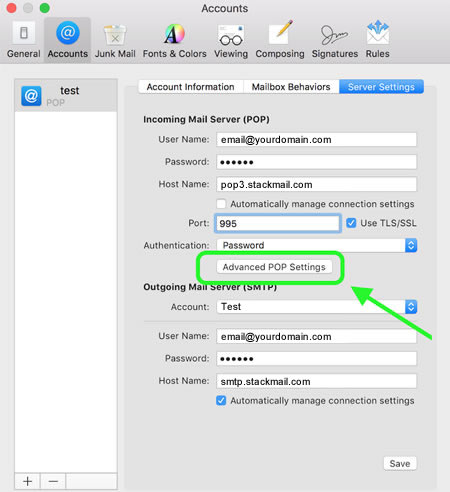Click the pop3.stackmail.com Host Name field
Screen dimensions: 450x492
(316, 184)
